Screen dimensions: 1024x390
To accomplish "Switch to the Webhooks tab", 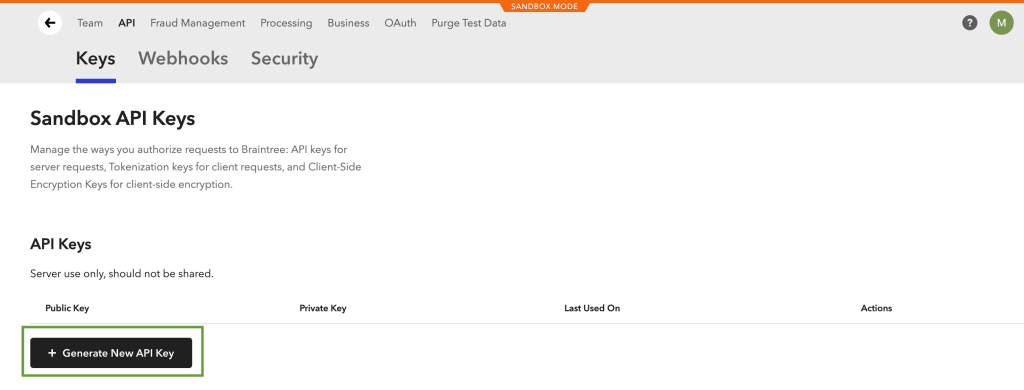I will 183,59.
